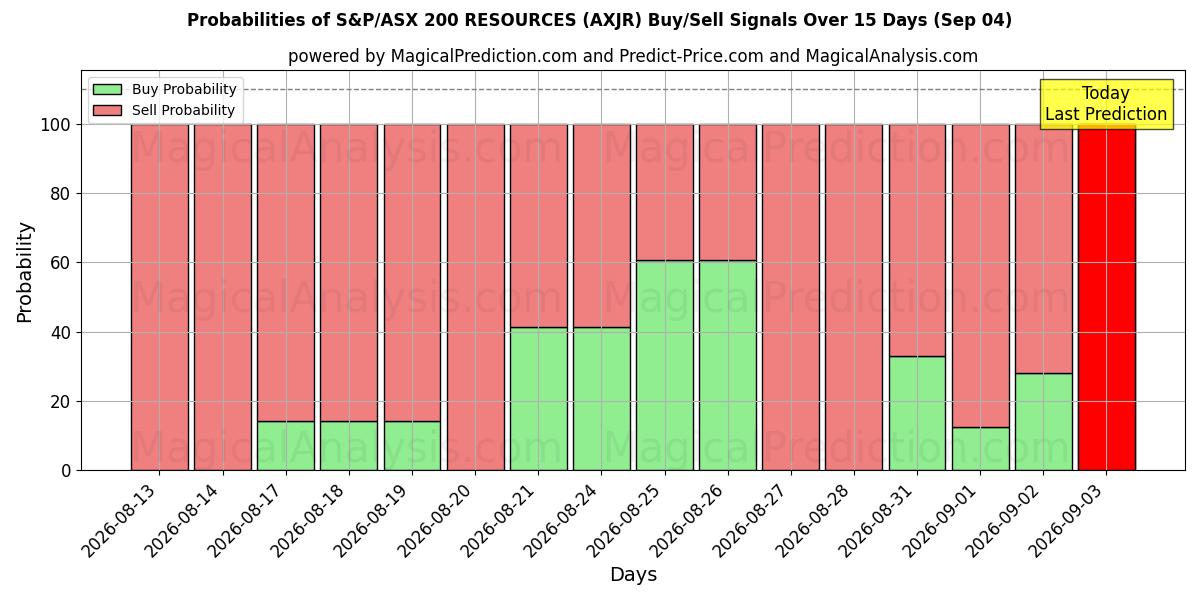The image size is (1200, 600).
Task: Click the y-axis tick label 40
Action: click(61, 332)
